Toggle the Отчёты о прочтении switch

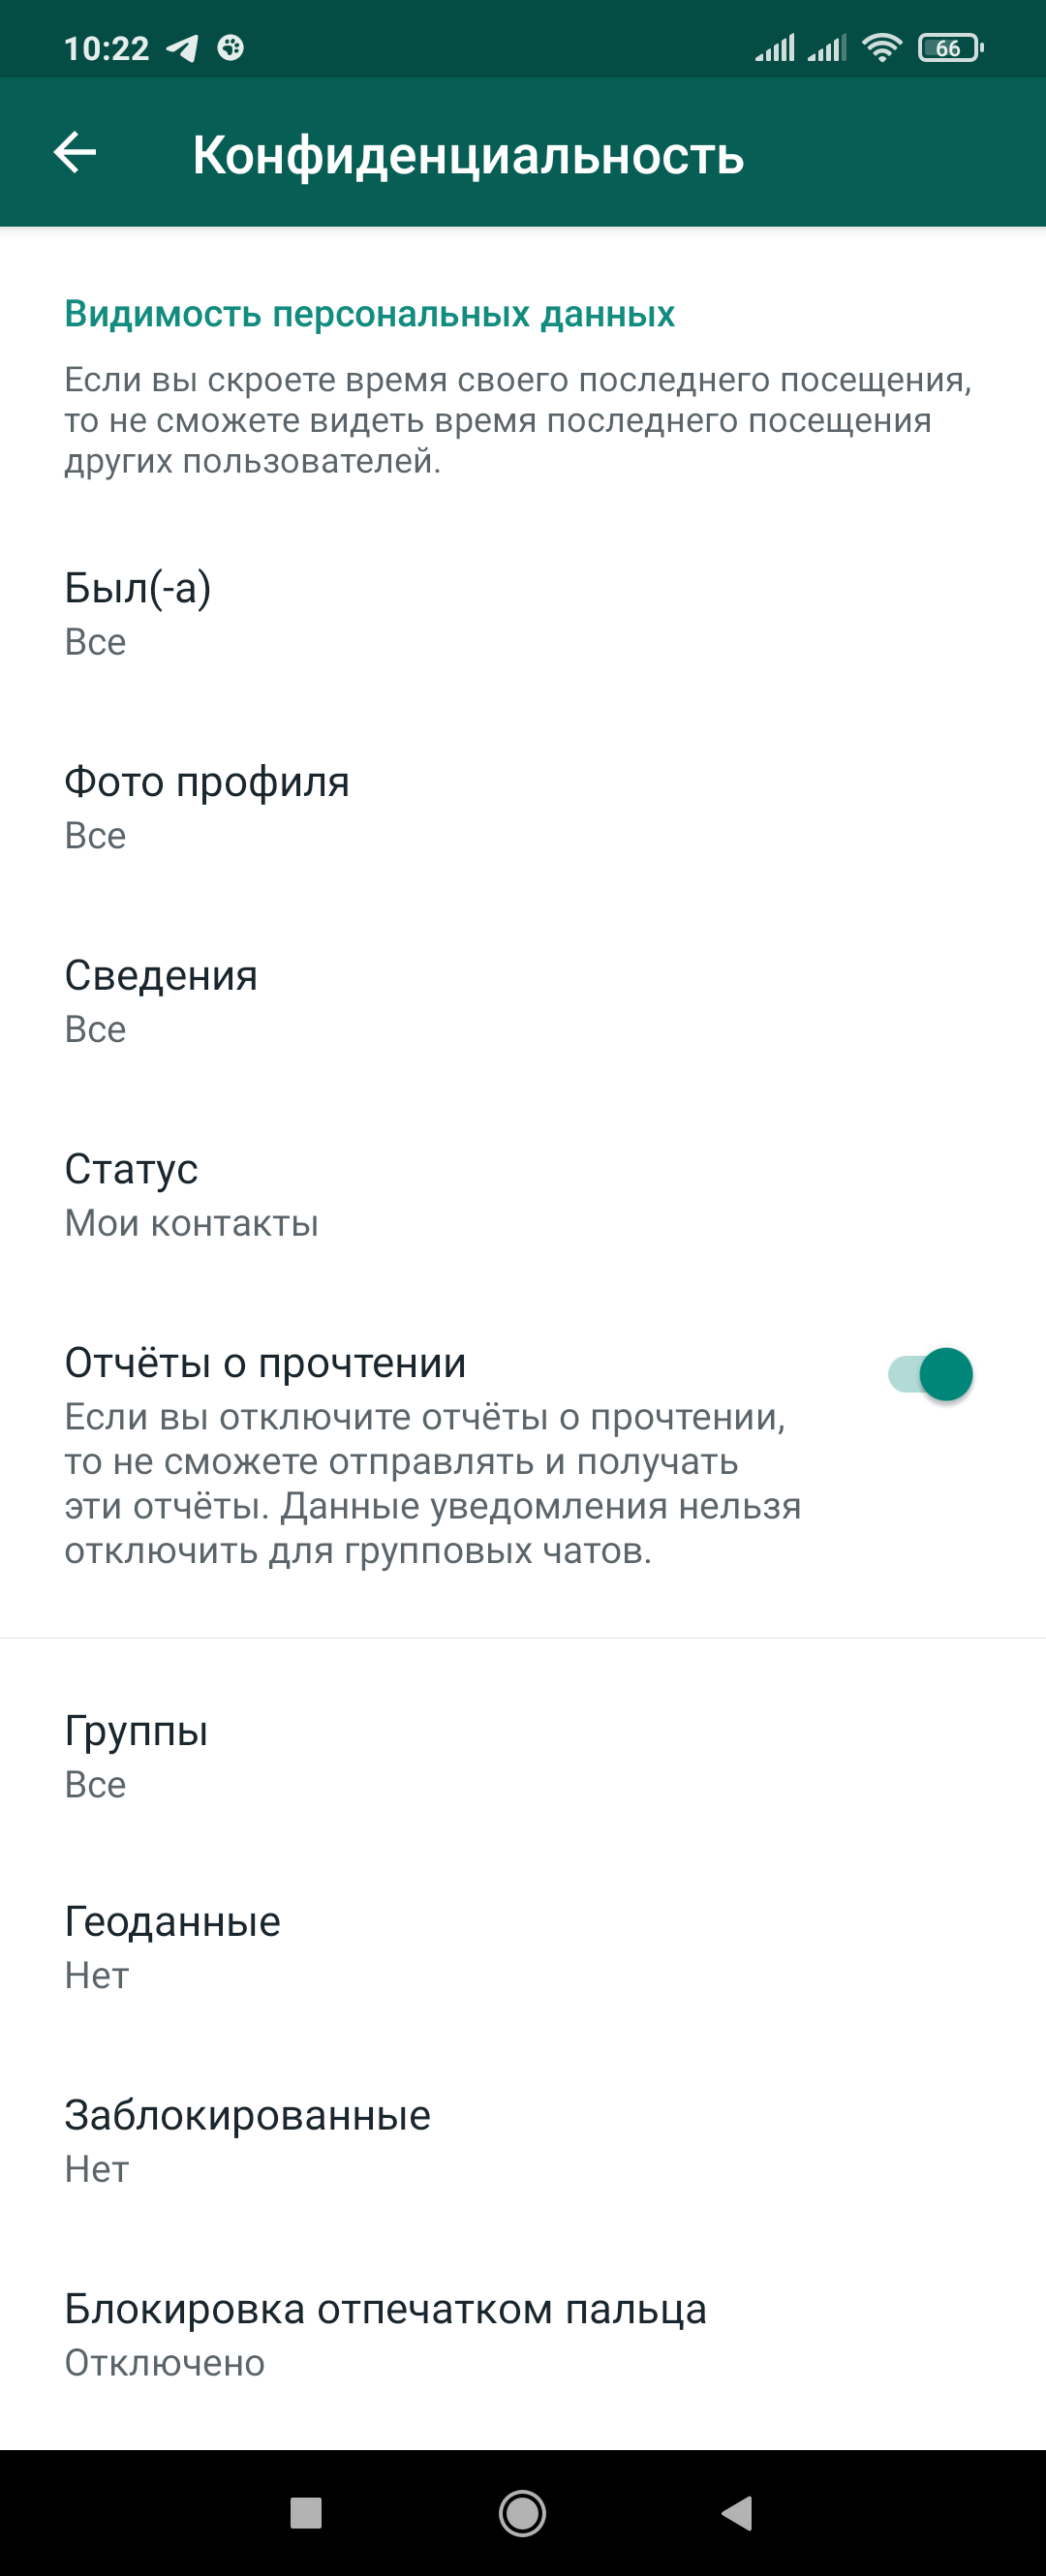coord(930,1374)
